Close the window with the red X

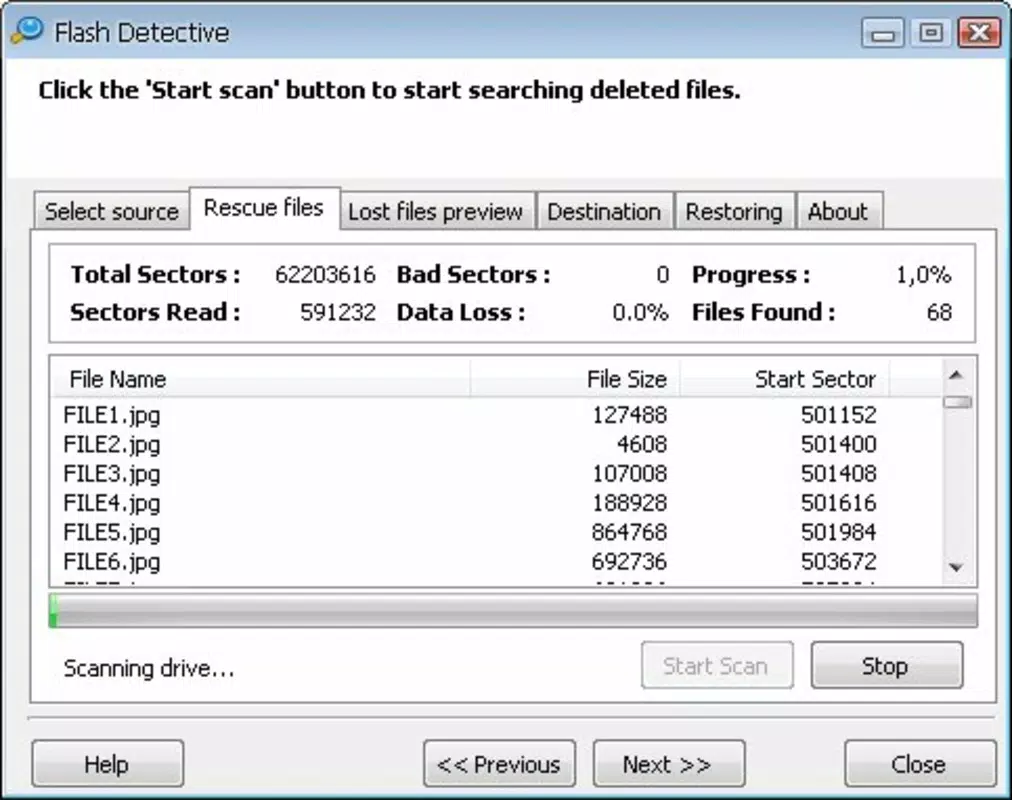pyautogui.click(x=979, y=32)
